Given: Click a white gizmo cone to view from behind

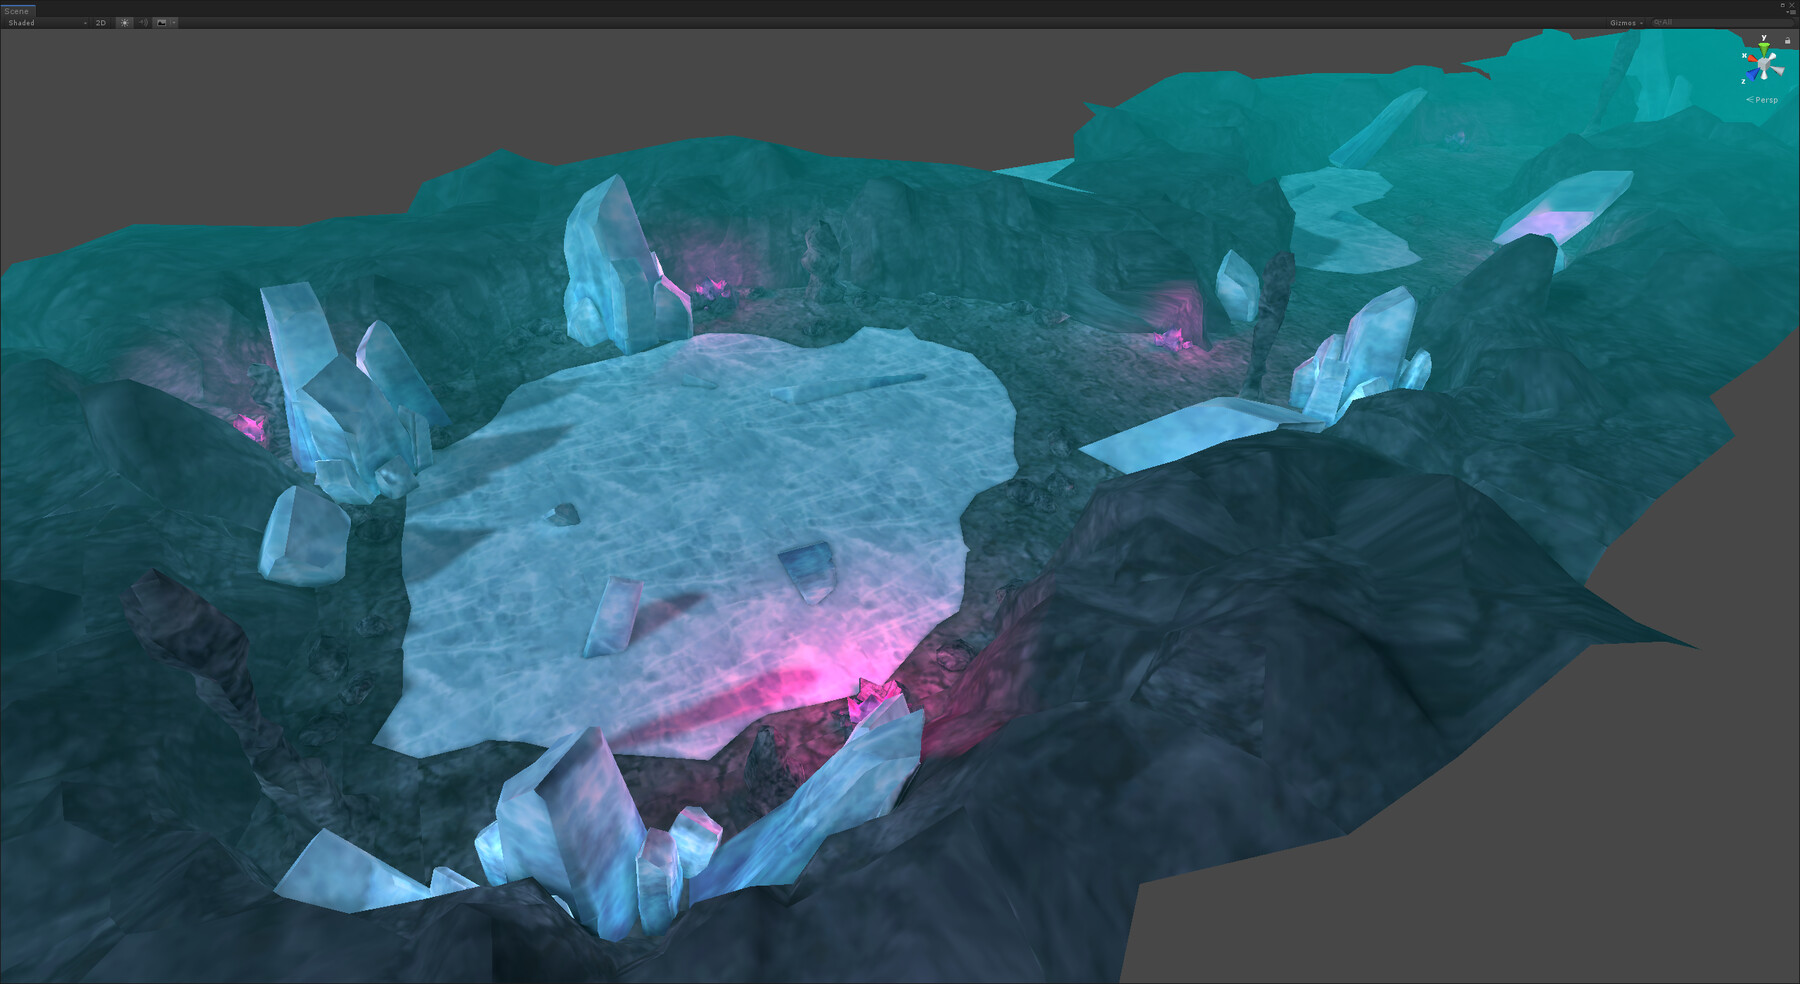Looking at the screenshot, I should (x=1781, y=72).
